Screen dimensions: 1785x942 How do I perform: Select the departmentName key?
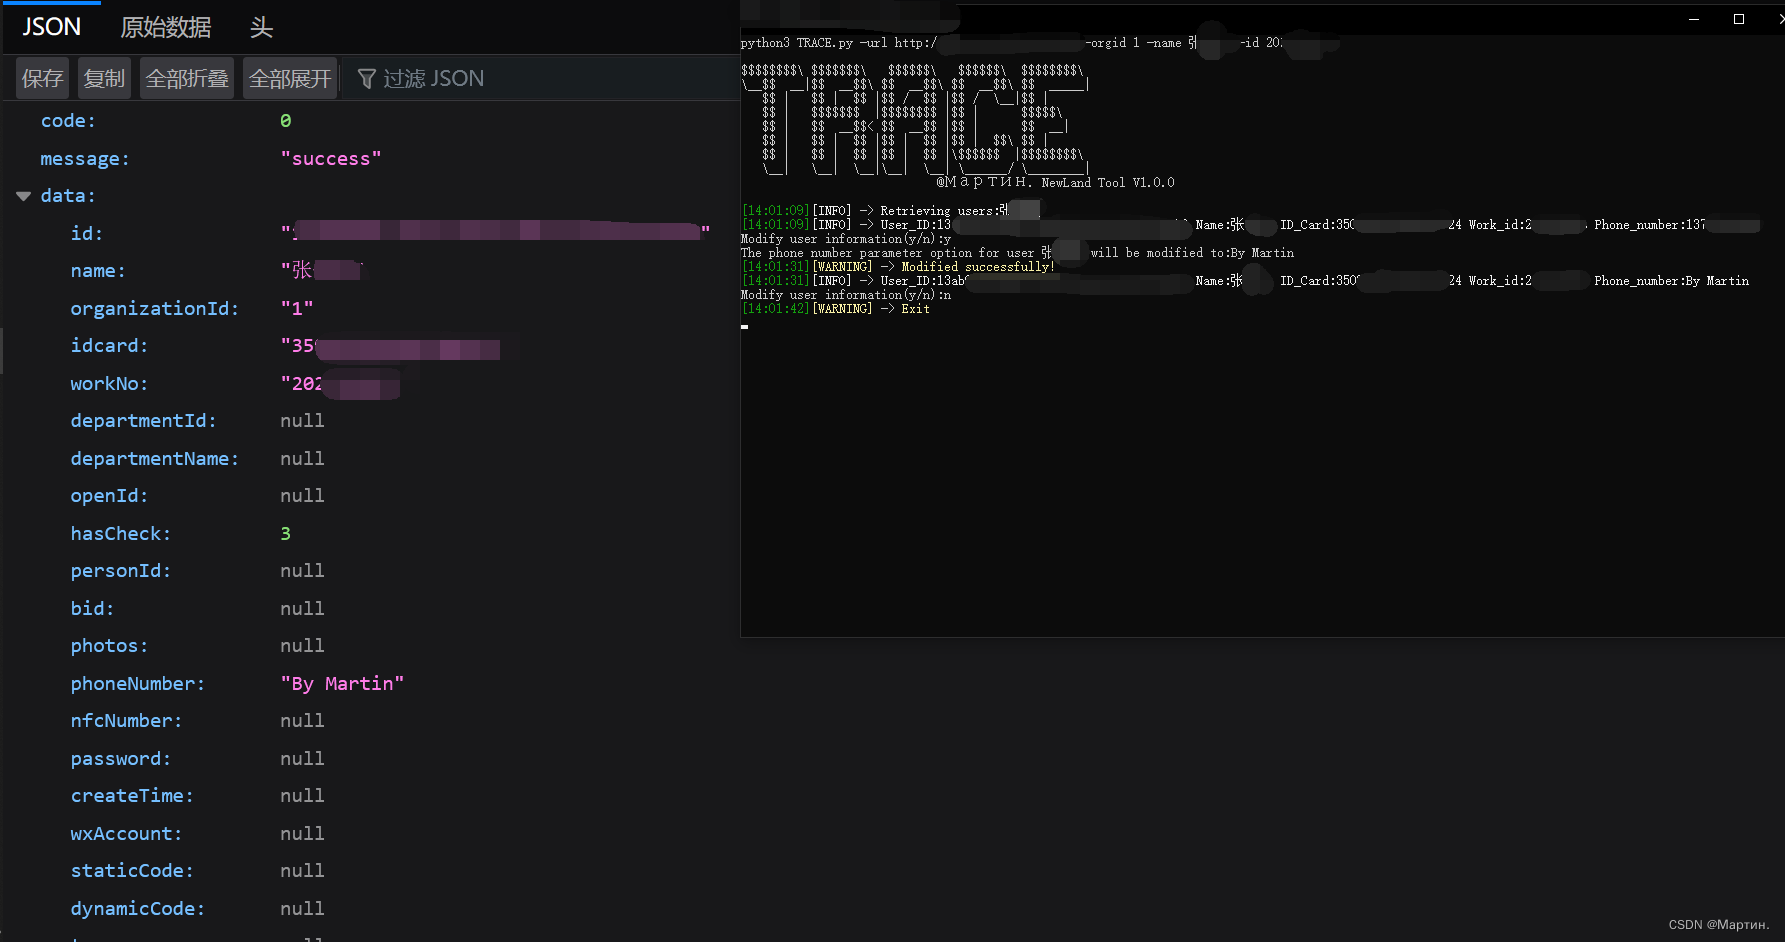(155, 459)
